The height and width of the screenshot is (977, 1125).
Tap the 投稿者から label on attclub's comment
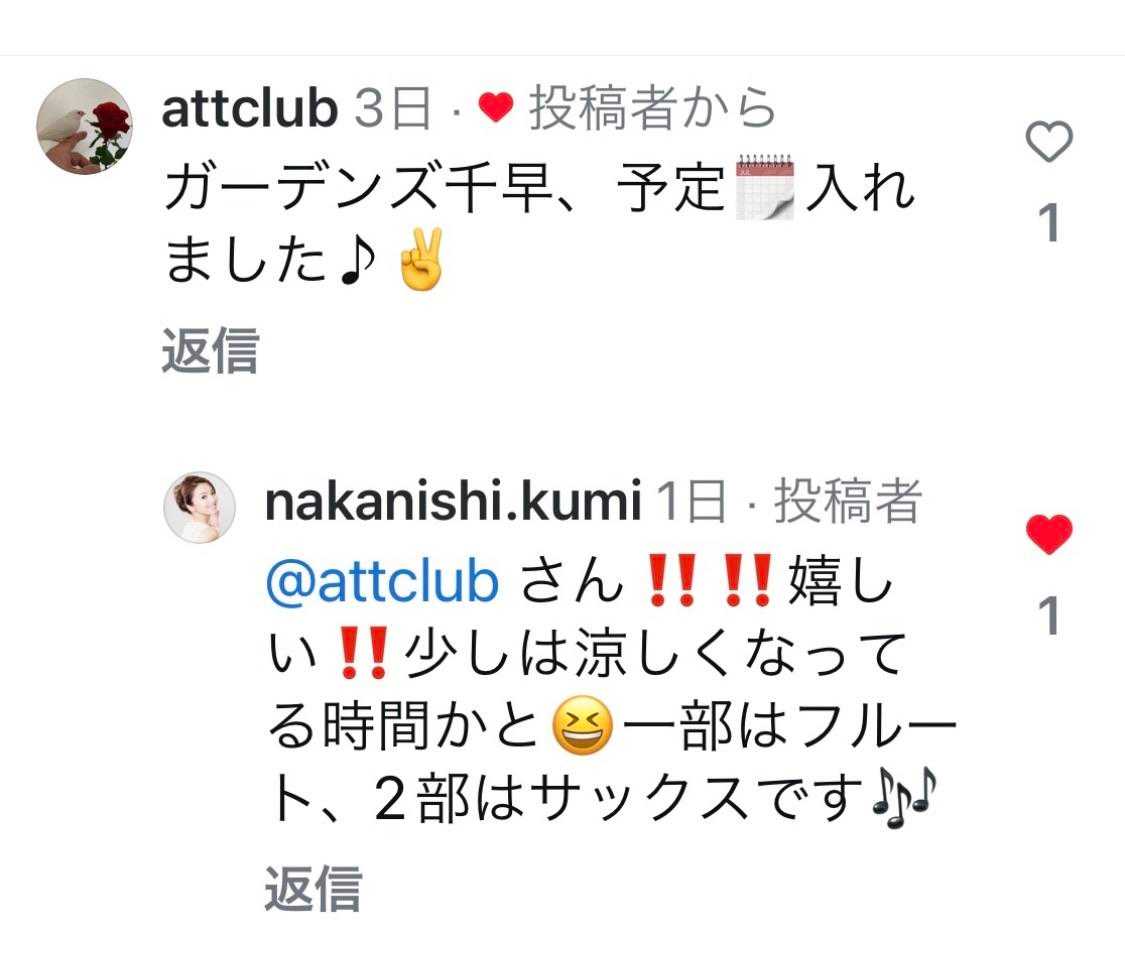[653, 108]
